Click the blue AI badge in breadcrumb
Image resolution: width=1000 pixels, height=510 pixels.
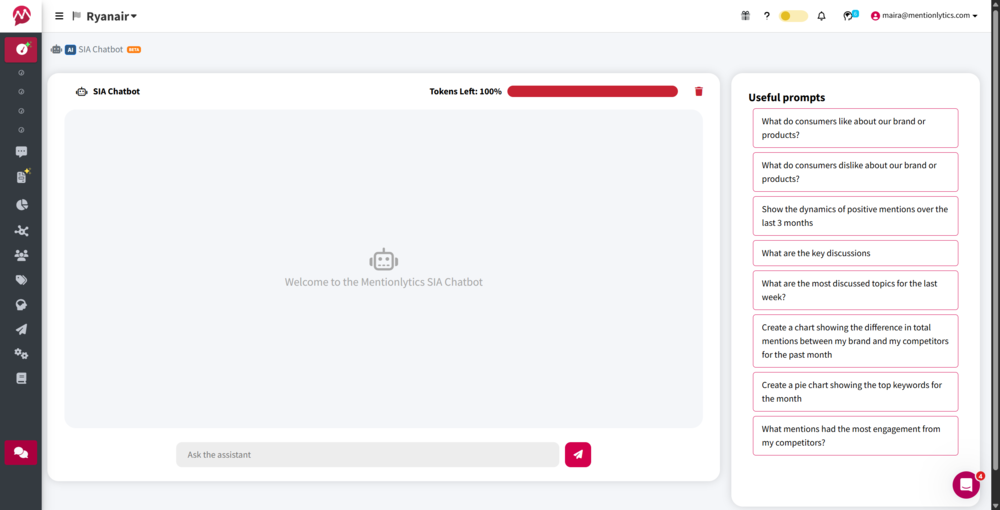(70, 49)
